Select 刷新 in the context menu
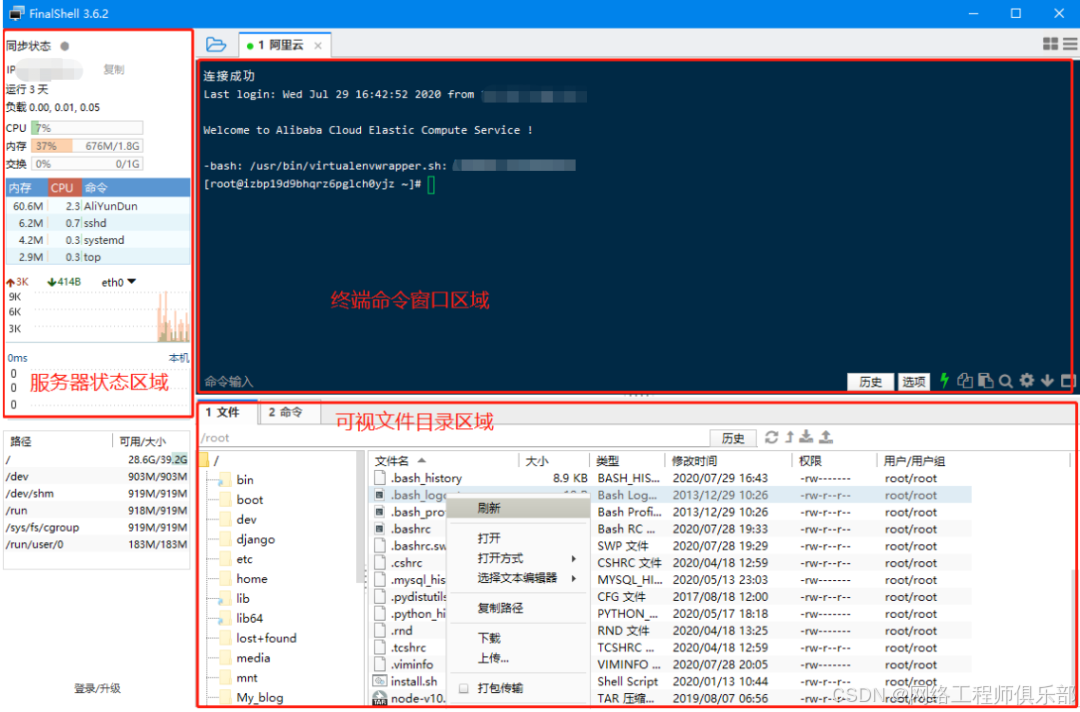This screenshot has width=1080, height=712. click(519, 508)
